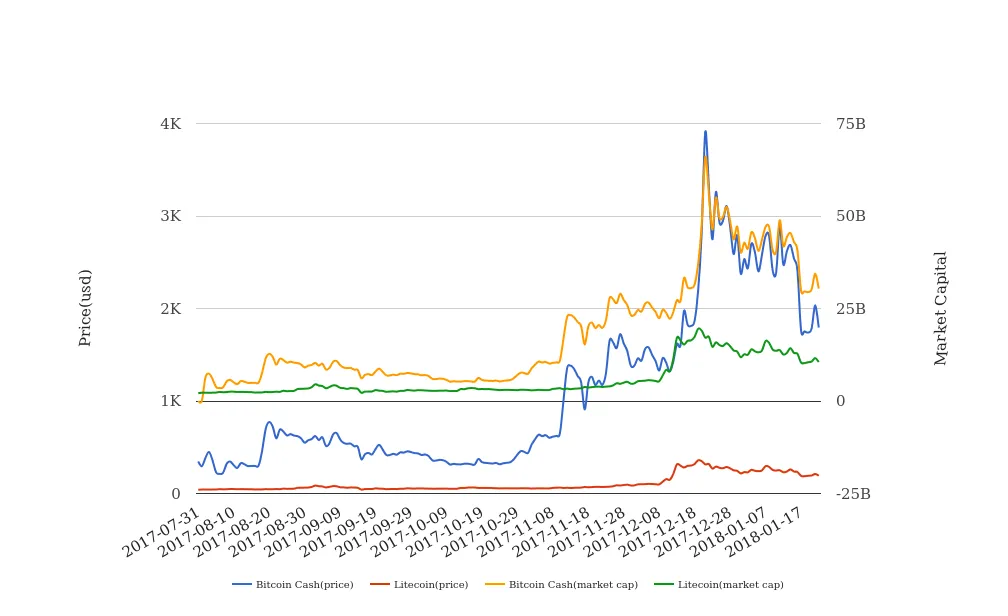Screen dimensions: 1008x616
Task: Click the 0 tick on the left price axis
Action: click(176, 494)
